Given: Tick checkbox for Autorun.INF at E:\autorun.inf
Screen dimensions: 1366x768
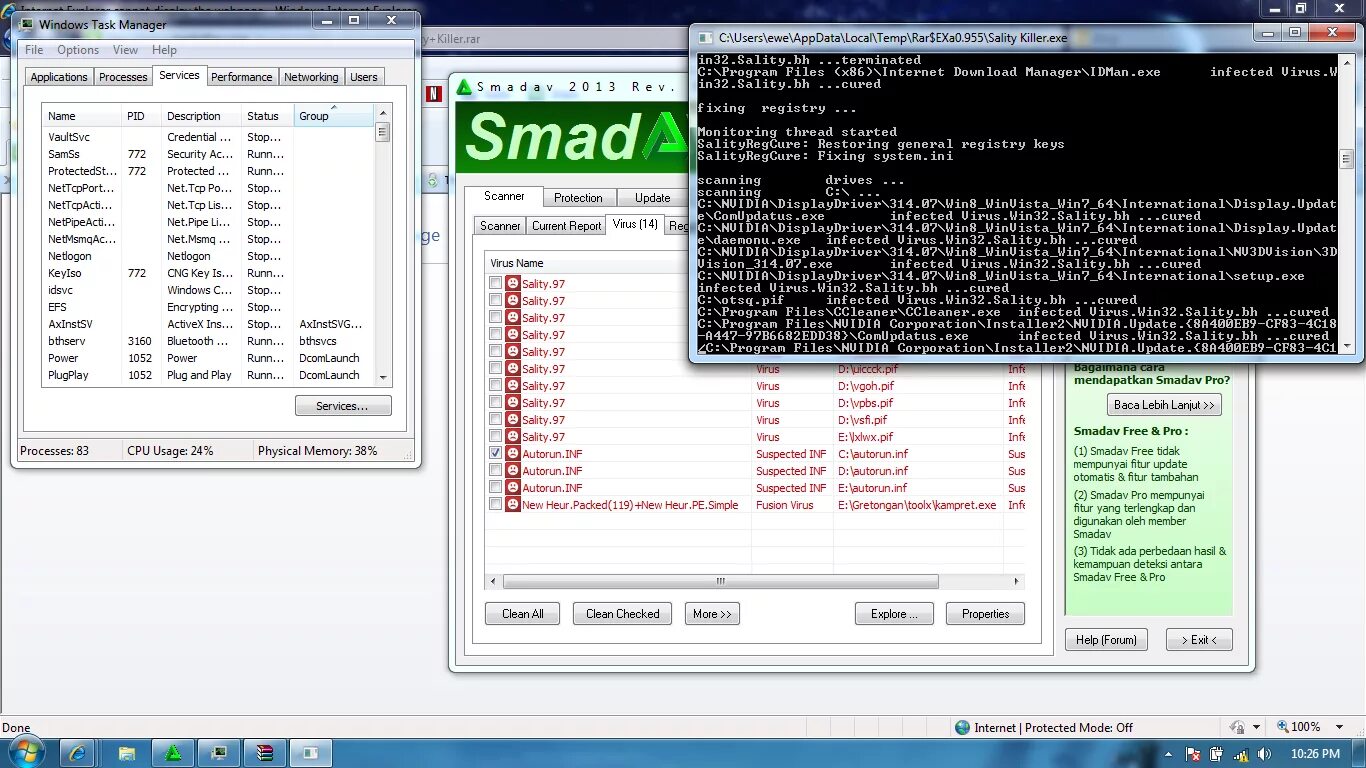Looking at the screenshot, I should [495, 488].
